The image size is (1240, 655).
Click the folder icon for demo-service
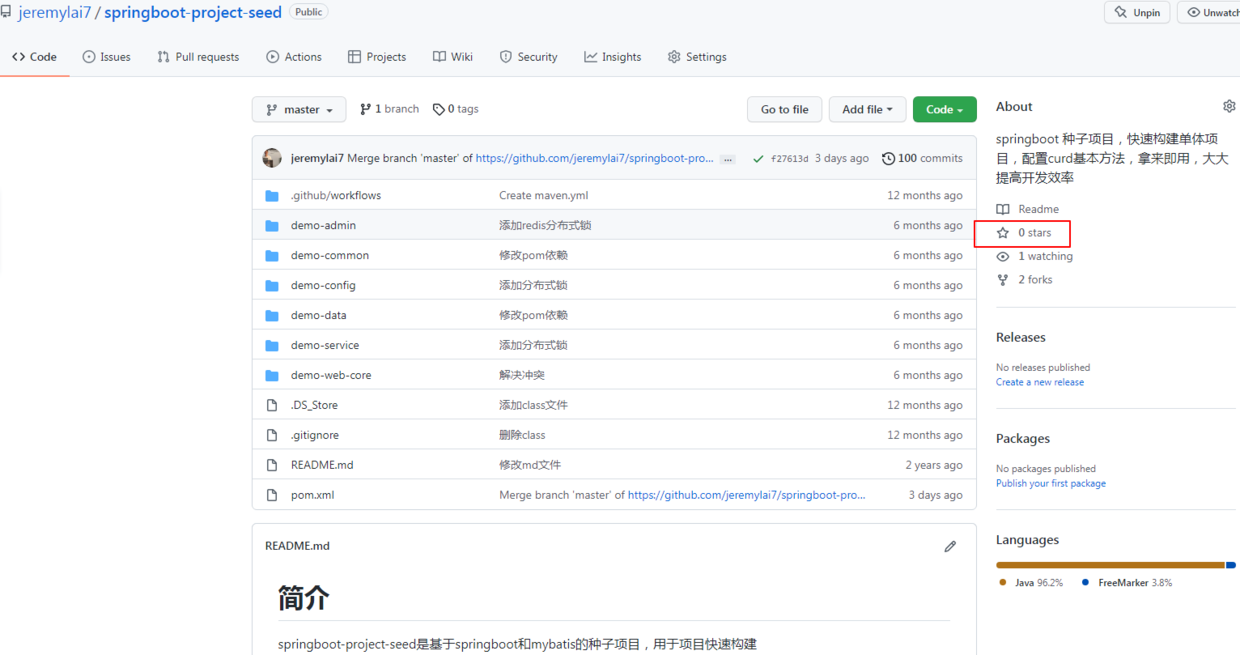272,345
